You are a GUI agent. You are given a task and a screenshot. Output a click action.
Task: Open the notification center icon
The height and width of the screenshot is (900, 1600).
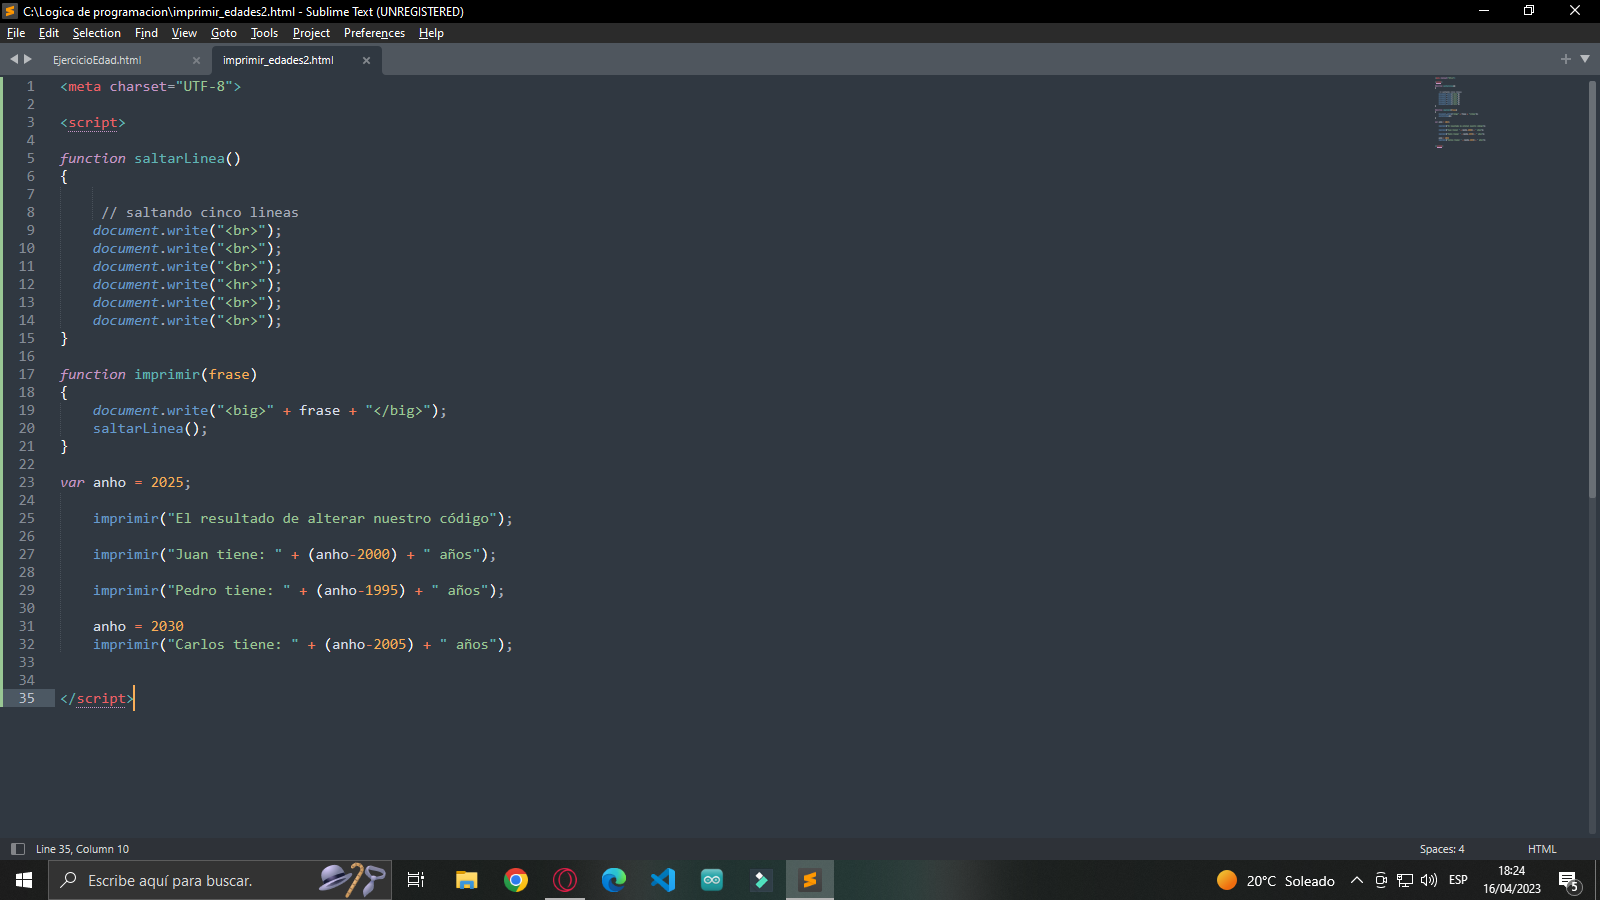pyautogui.click(x=1568, y=881)
